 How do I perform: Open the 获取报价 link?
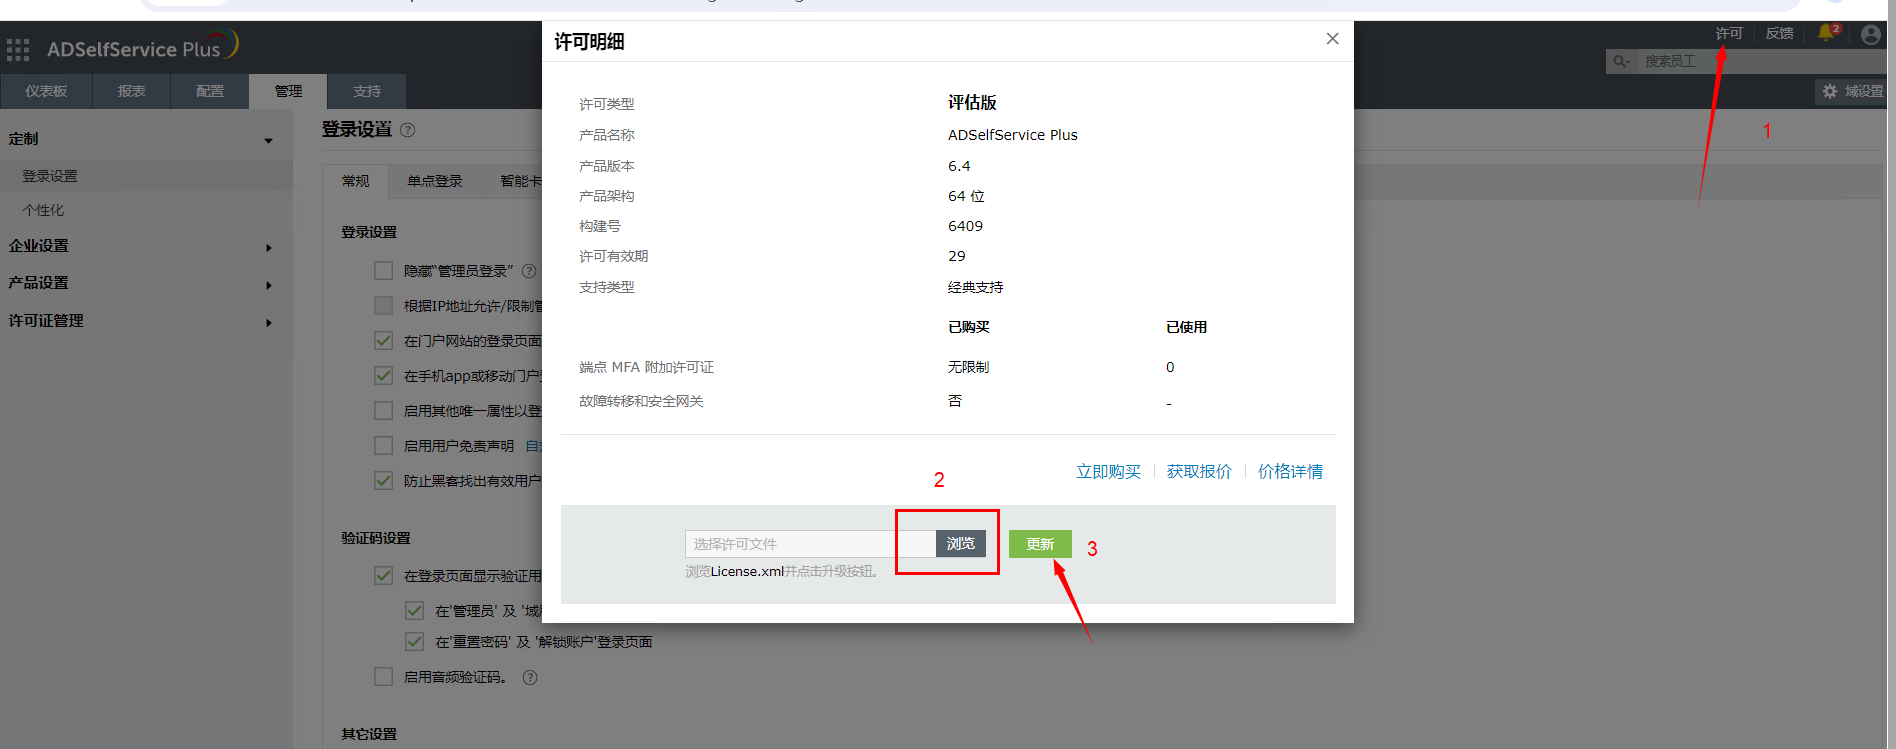pyautogui.click(x=1199, y=471)
